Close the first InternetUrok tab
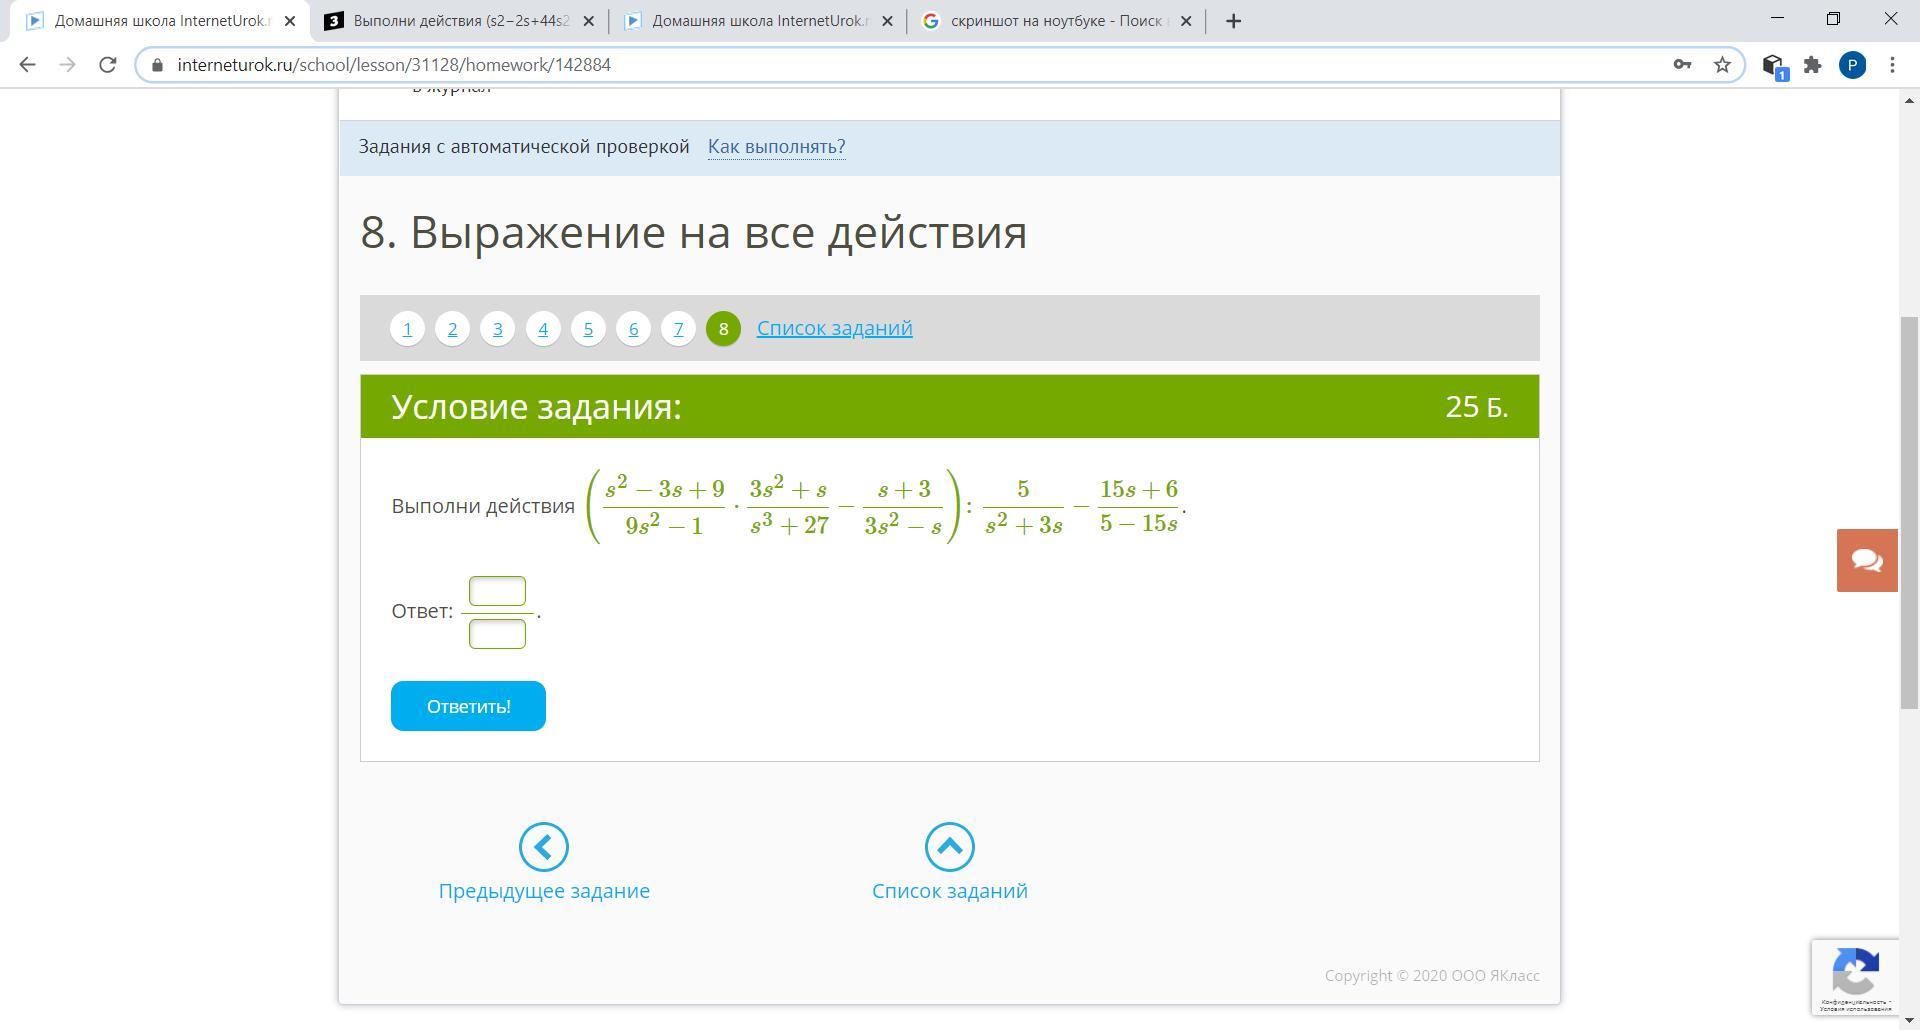This screenshot has width=1920, height=1030. (290, 21)
